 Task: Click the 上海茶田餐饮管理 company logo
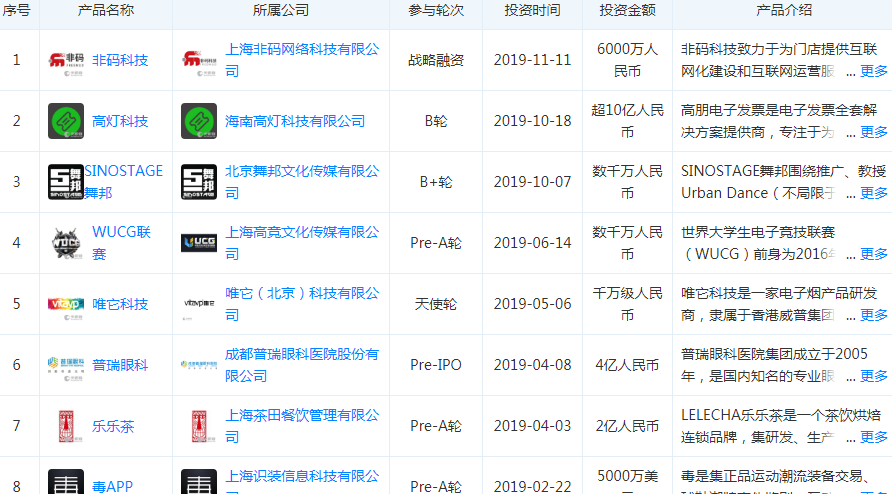[199, 426]
